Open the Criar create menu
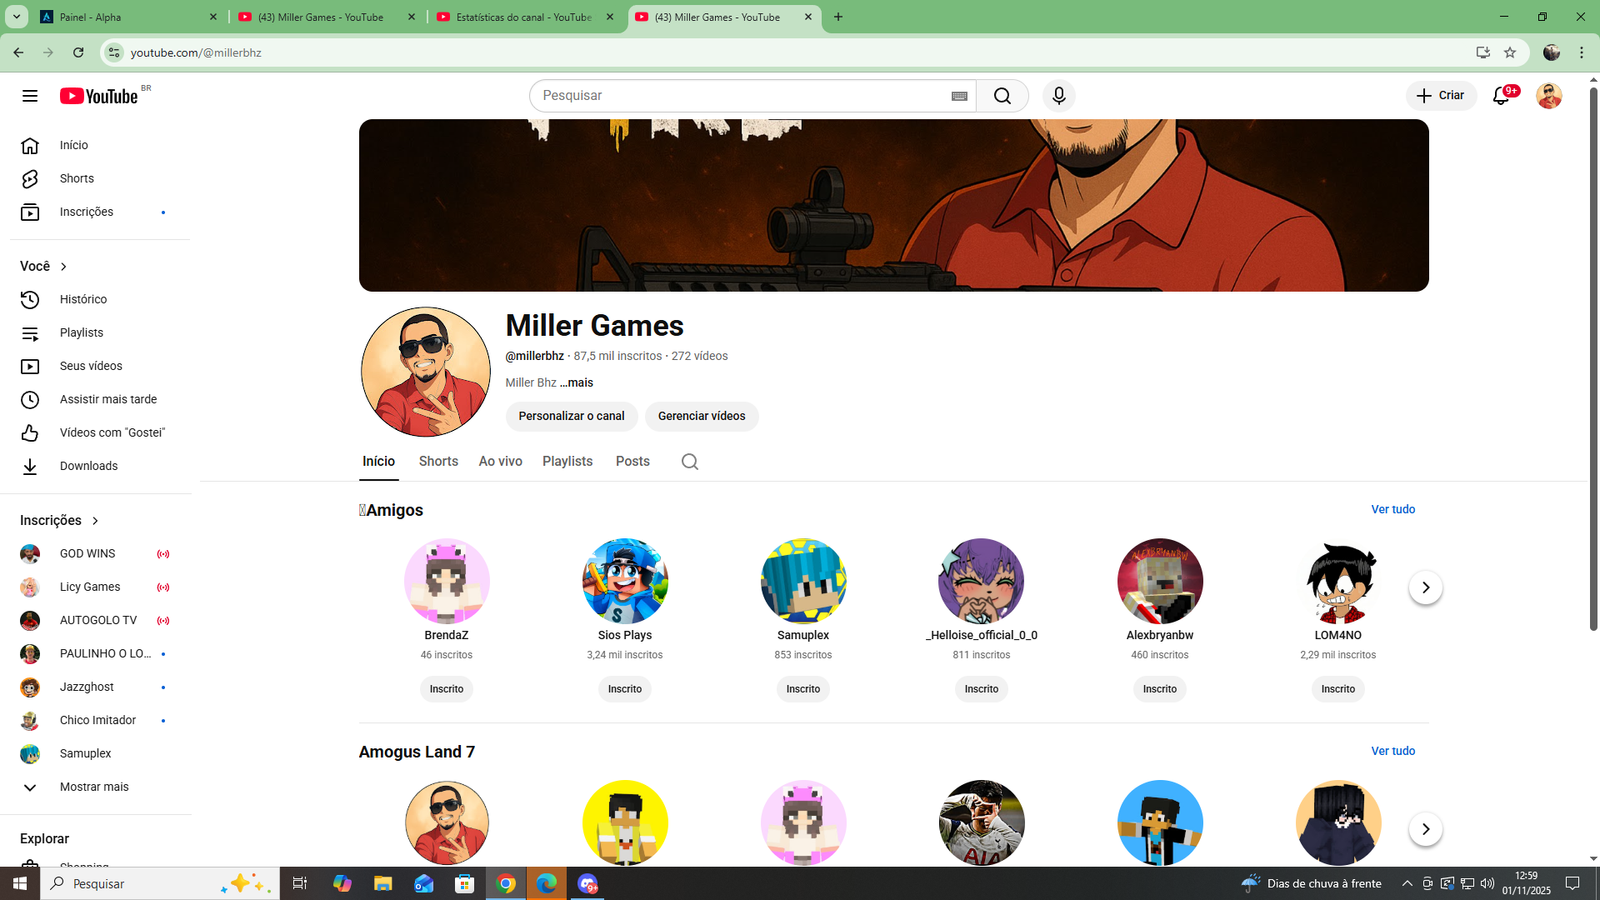Viewport: 1600px width, 900px height. tap(1441, 96)
